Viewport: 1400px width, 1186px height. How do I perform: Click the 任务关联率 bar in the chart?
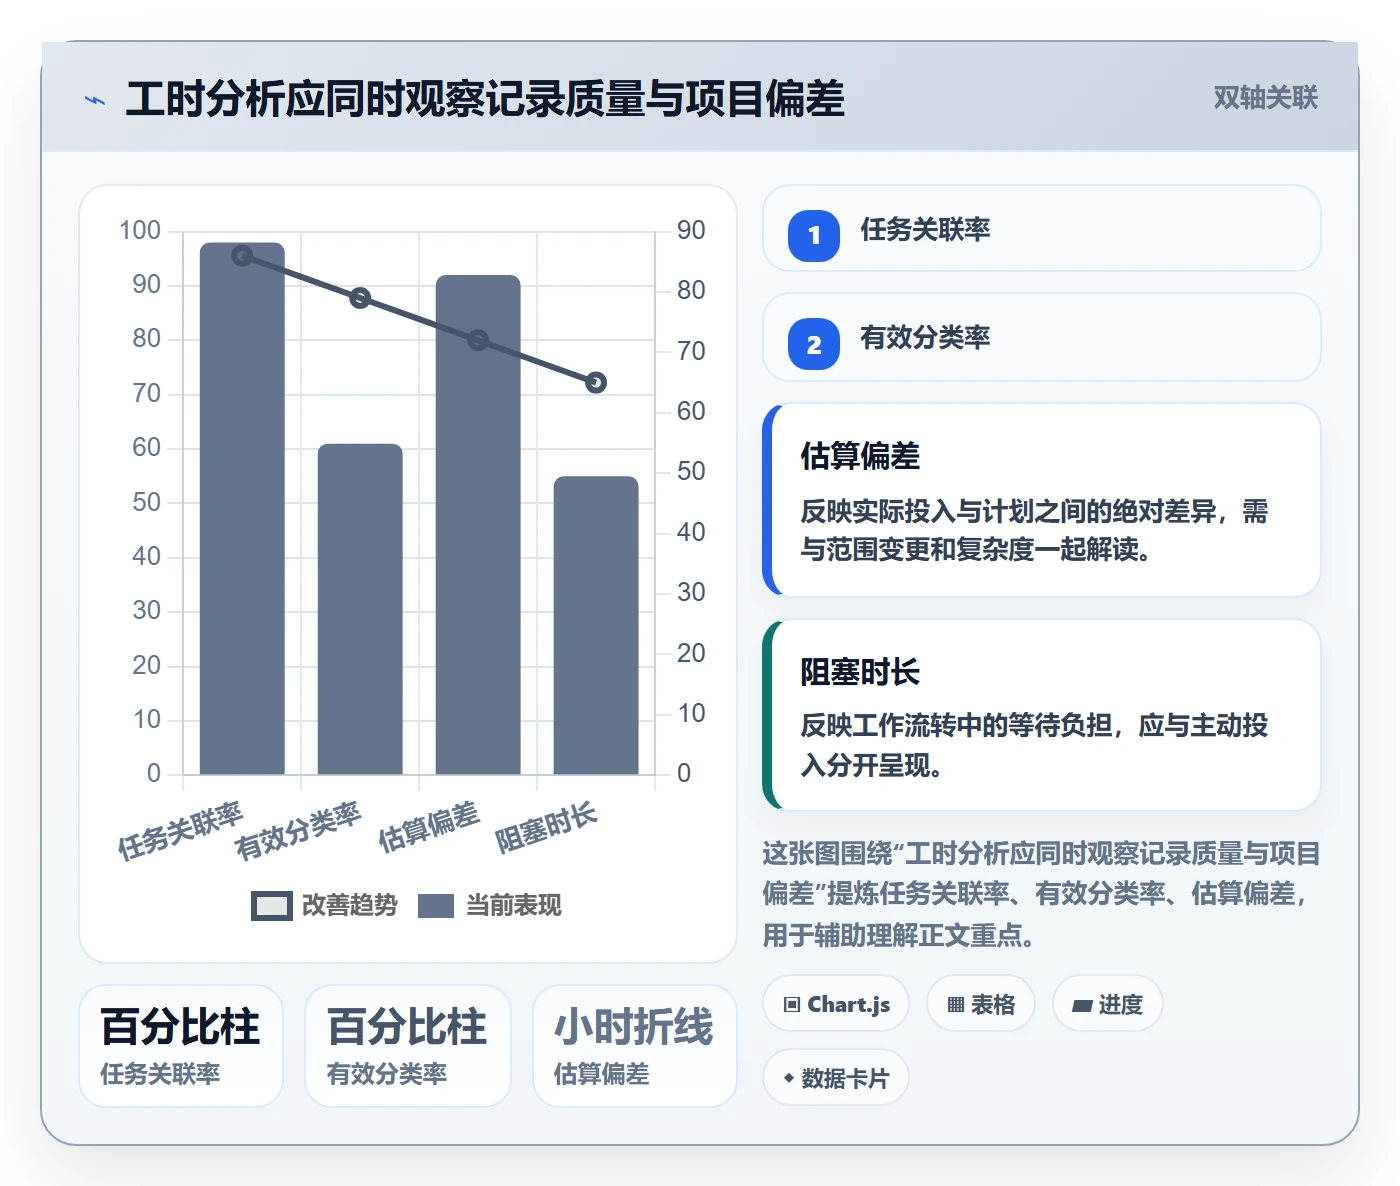tap(242, 508)
